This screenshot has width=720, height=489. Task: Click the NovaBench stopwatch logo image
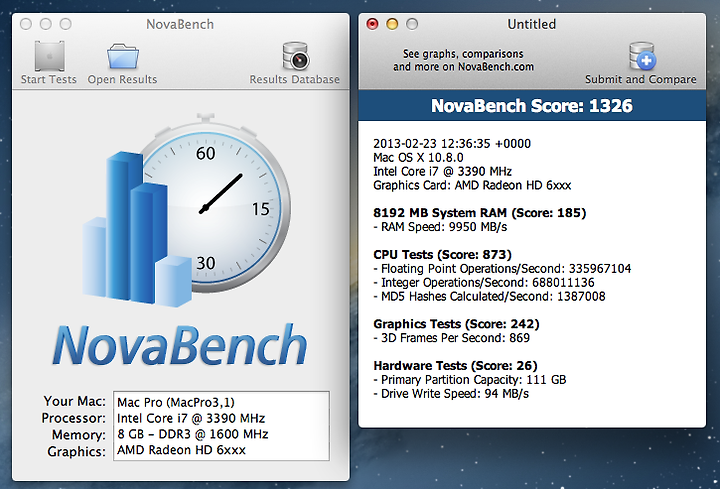pyautogui.click(x=187, y=210)
